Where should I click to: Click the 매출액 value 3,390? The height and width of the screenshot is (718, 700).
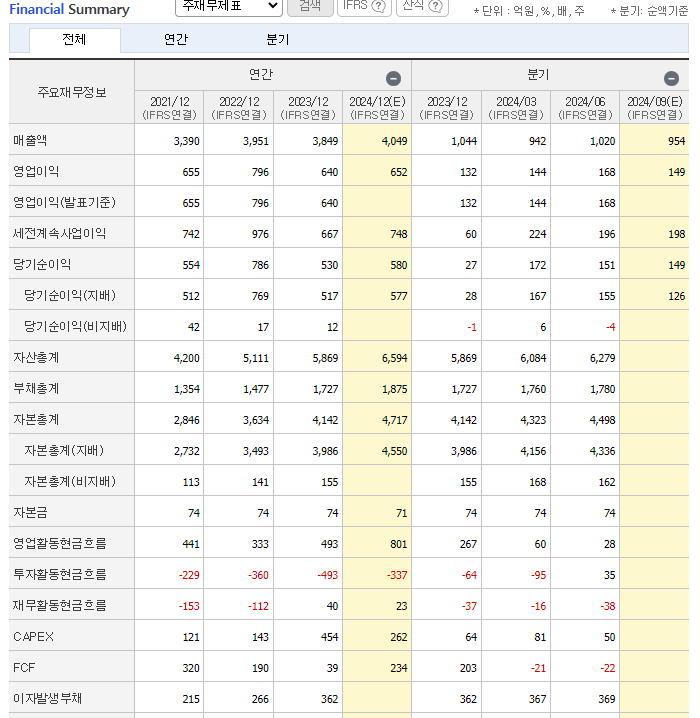point(186,141)
